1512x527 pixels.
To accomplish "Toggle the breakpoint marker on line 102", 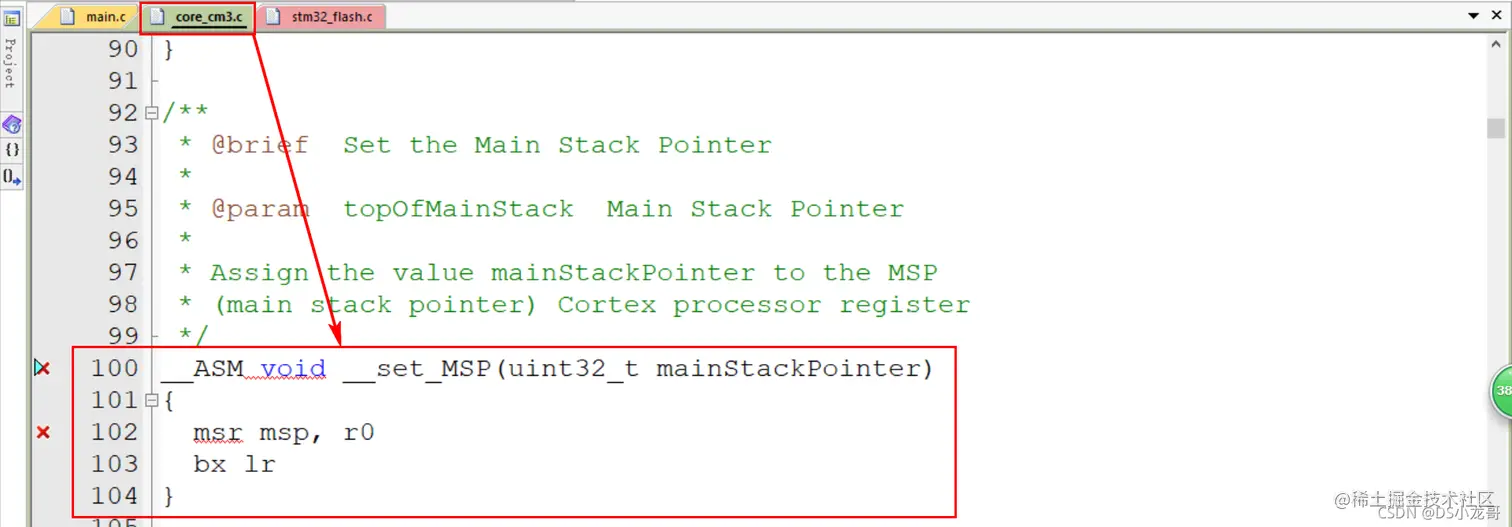I will pos(43,432).
